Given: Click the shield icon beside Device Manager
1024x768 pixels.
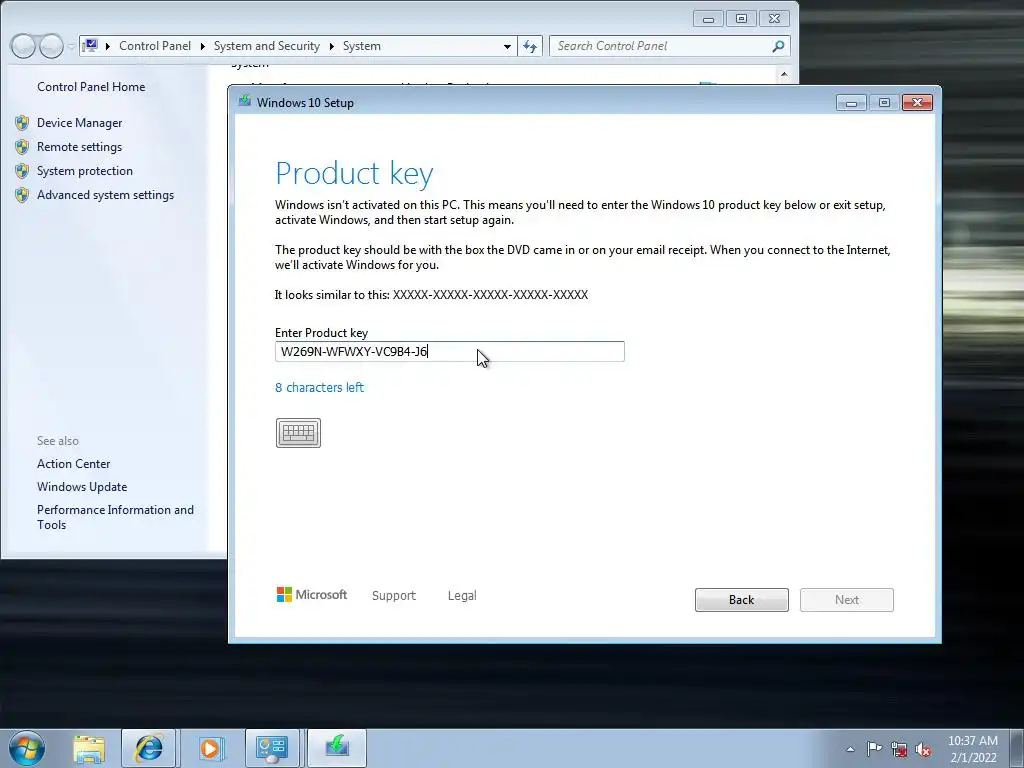Looking at the screenshot, I should coord(22,123).
